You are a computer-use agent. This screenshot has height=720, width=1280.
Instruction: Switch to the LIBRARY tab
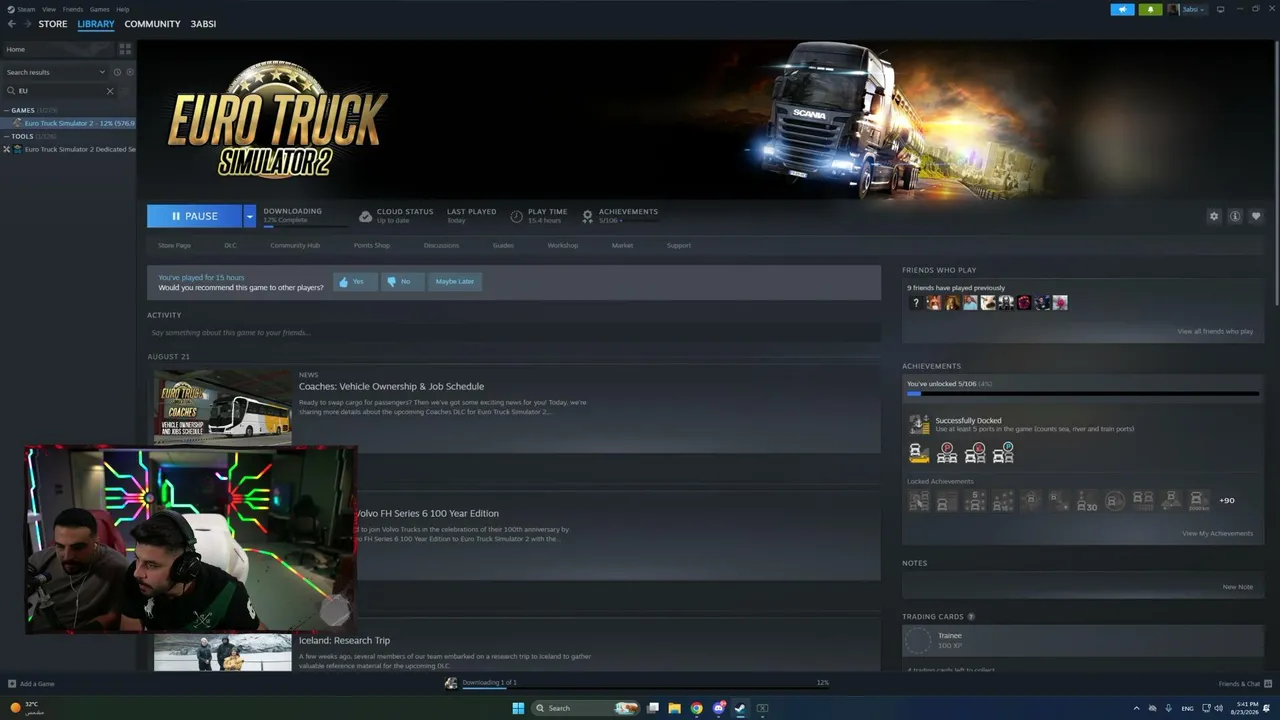click(x=96, y=24)
